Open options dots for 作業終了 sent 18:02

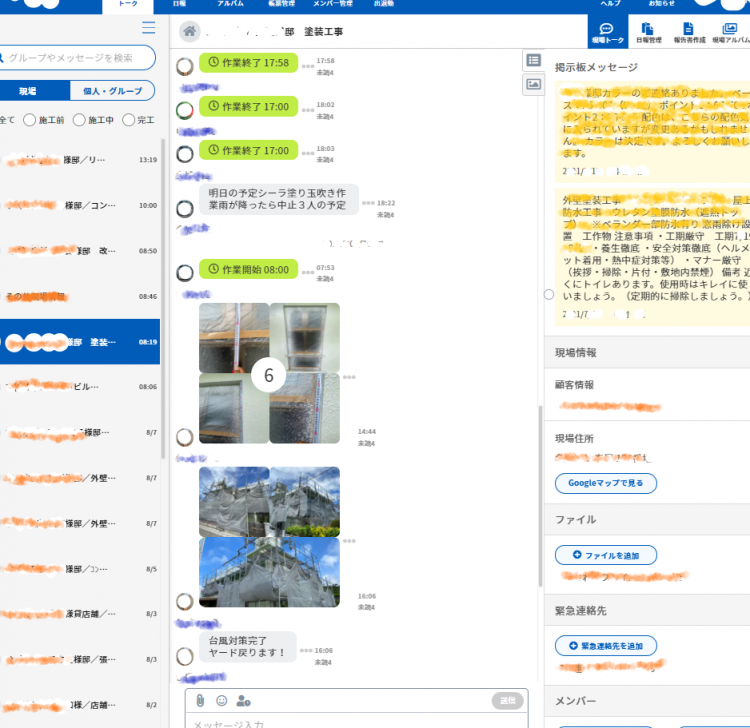coord(308,110)
